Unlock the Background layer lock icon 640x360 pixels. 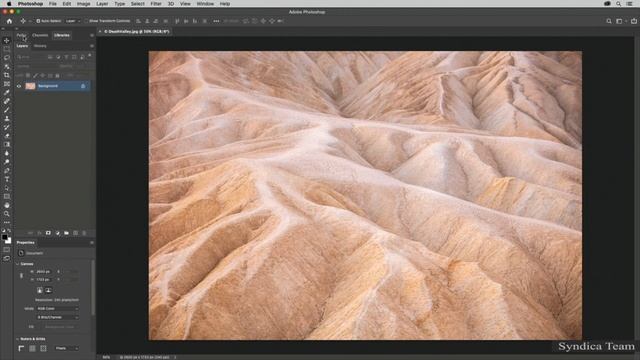(x=83, y=86)
